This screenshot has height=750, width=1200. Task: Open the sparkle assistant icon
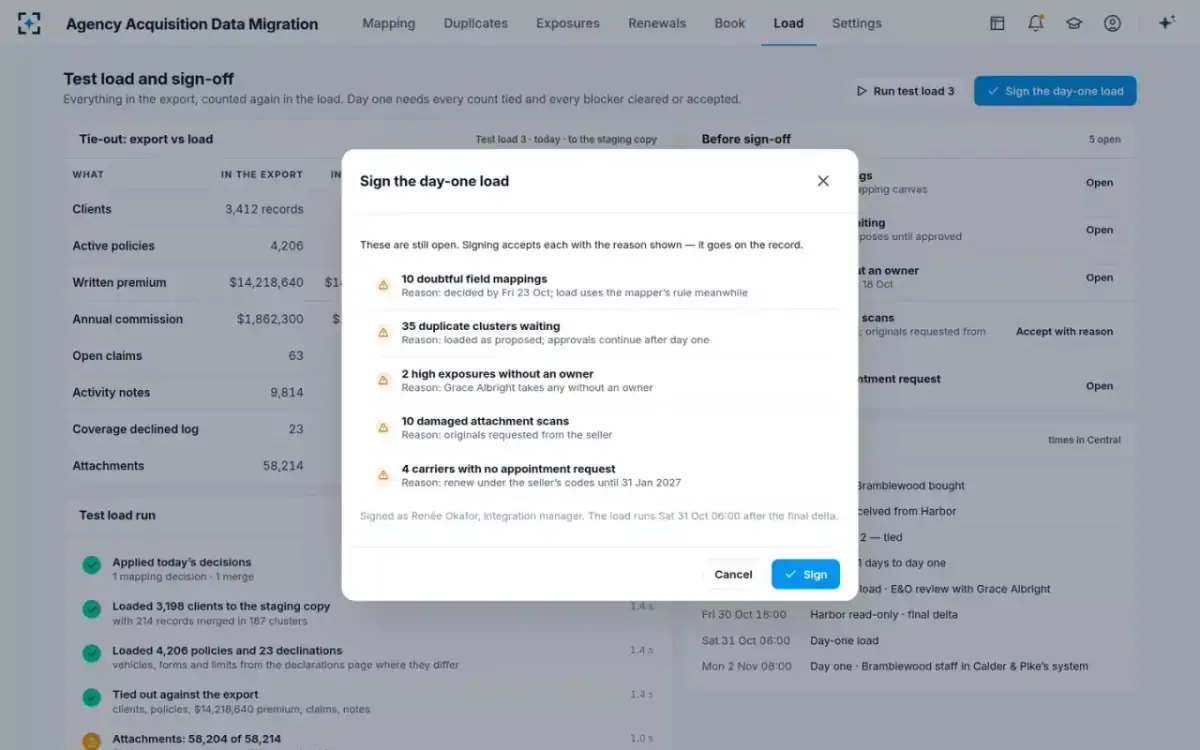click(x=1166, y=23)
